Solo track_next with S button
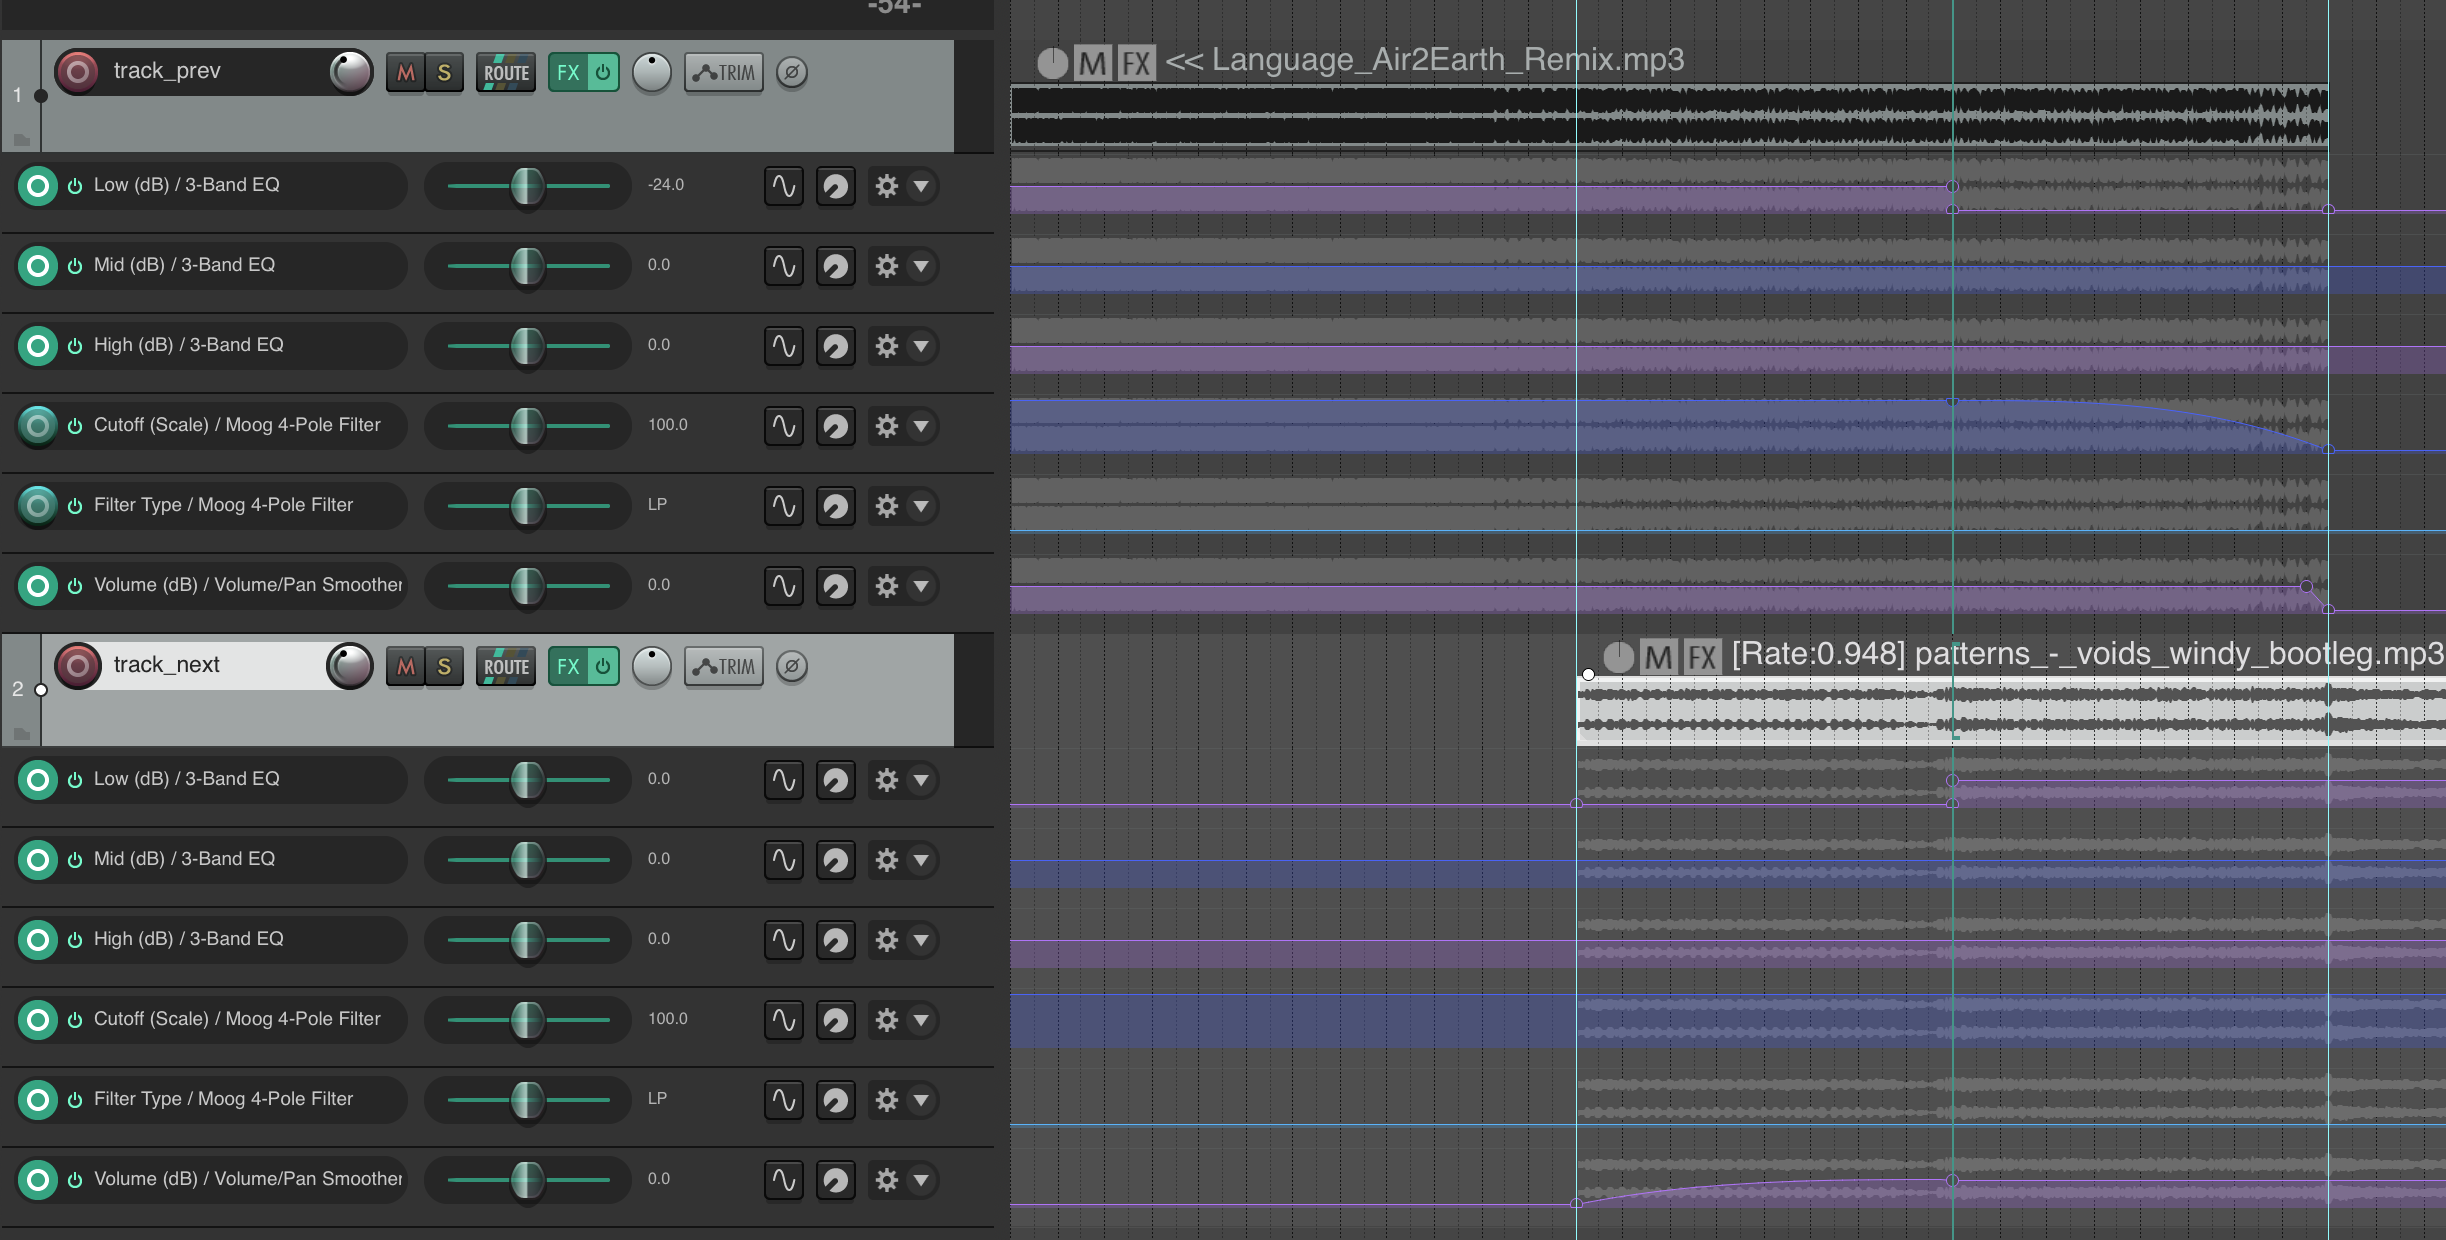 [x=444, y=666]
